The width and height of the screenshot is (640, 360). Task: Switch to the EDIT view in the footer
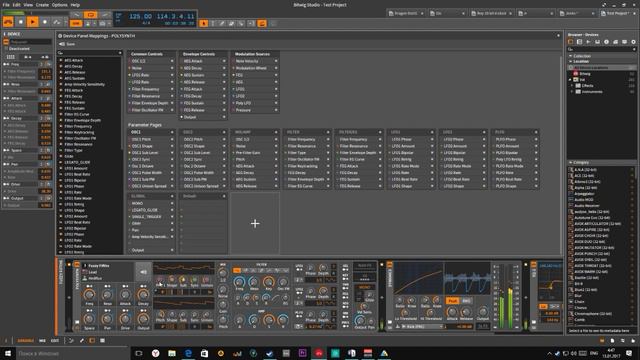pyautogui.click(x=55, y=340)
